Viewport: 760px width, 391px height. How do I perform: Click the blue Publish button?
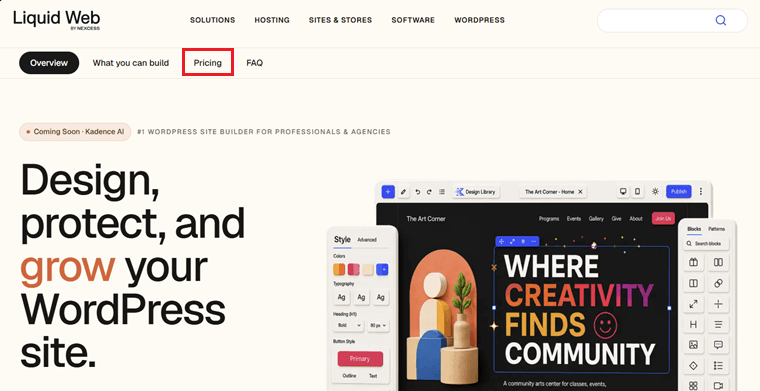[x=679, y=191]
